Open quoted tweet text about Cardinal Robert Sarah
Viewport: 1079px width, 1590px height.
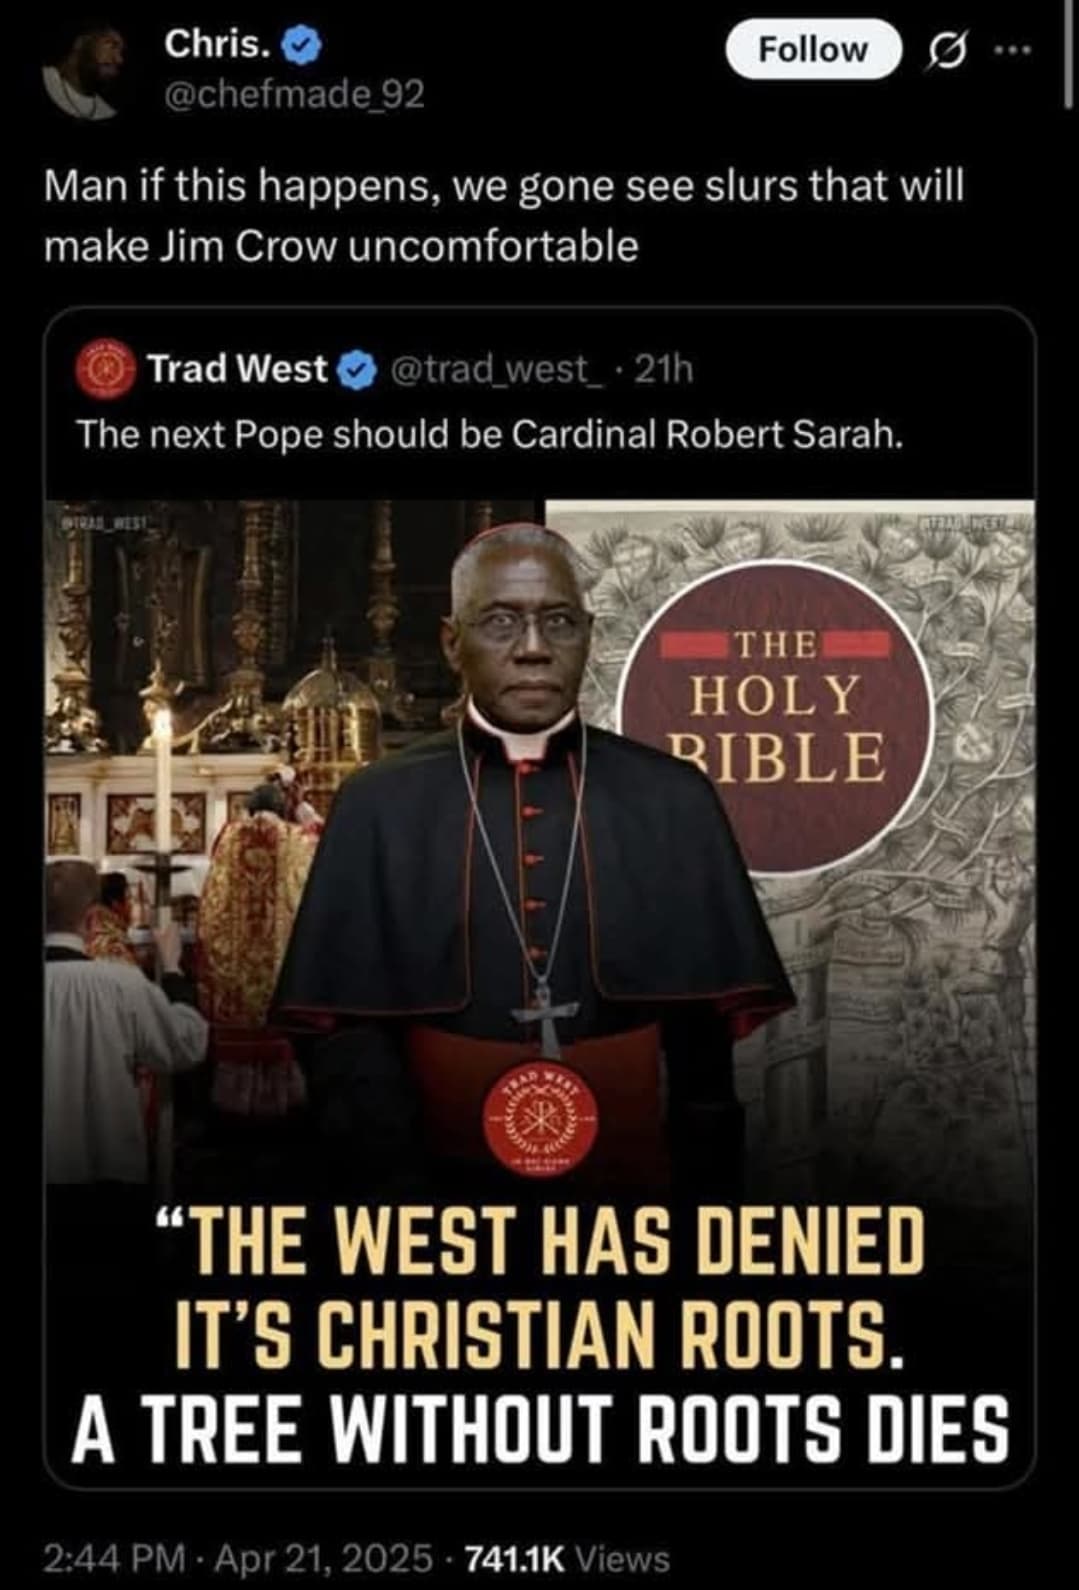click(490, 434)
